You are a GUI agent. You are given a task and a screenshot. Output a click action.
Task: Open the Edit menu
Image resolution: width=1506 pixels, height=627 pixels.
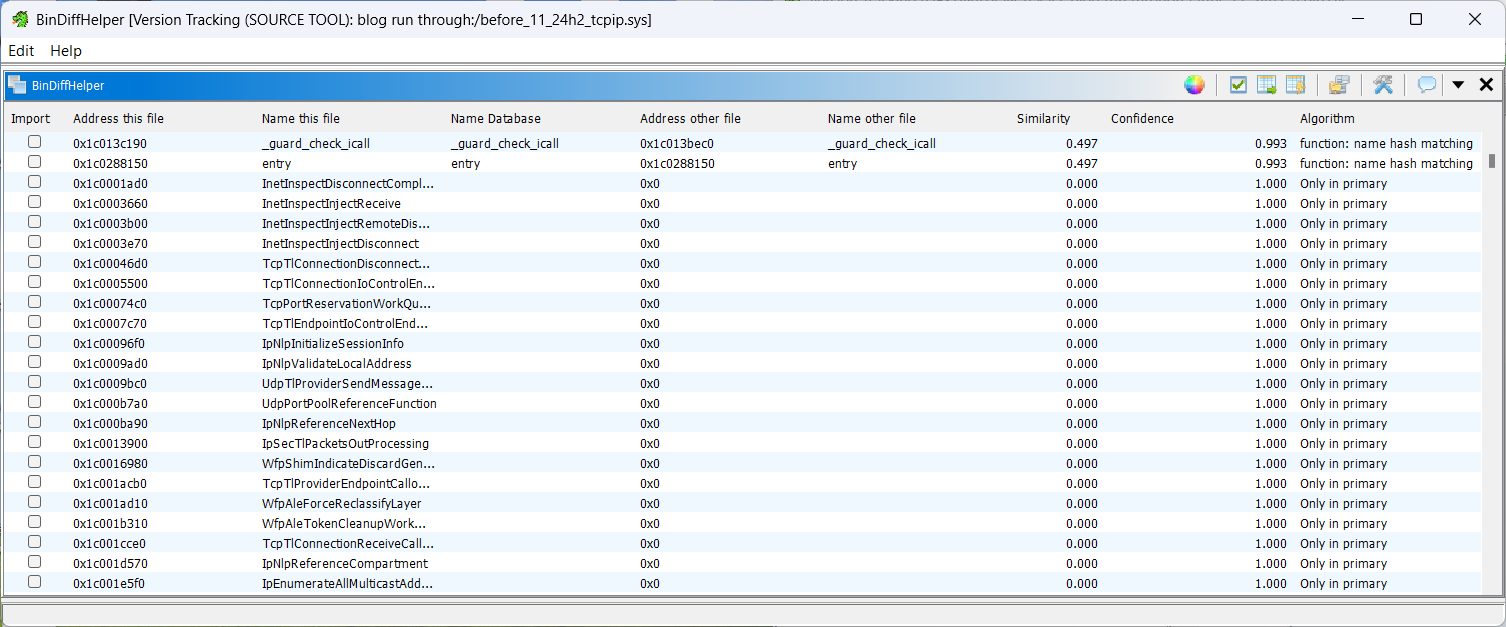pyautogui.click(x=21, y=51)
